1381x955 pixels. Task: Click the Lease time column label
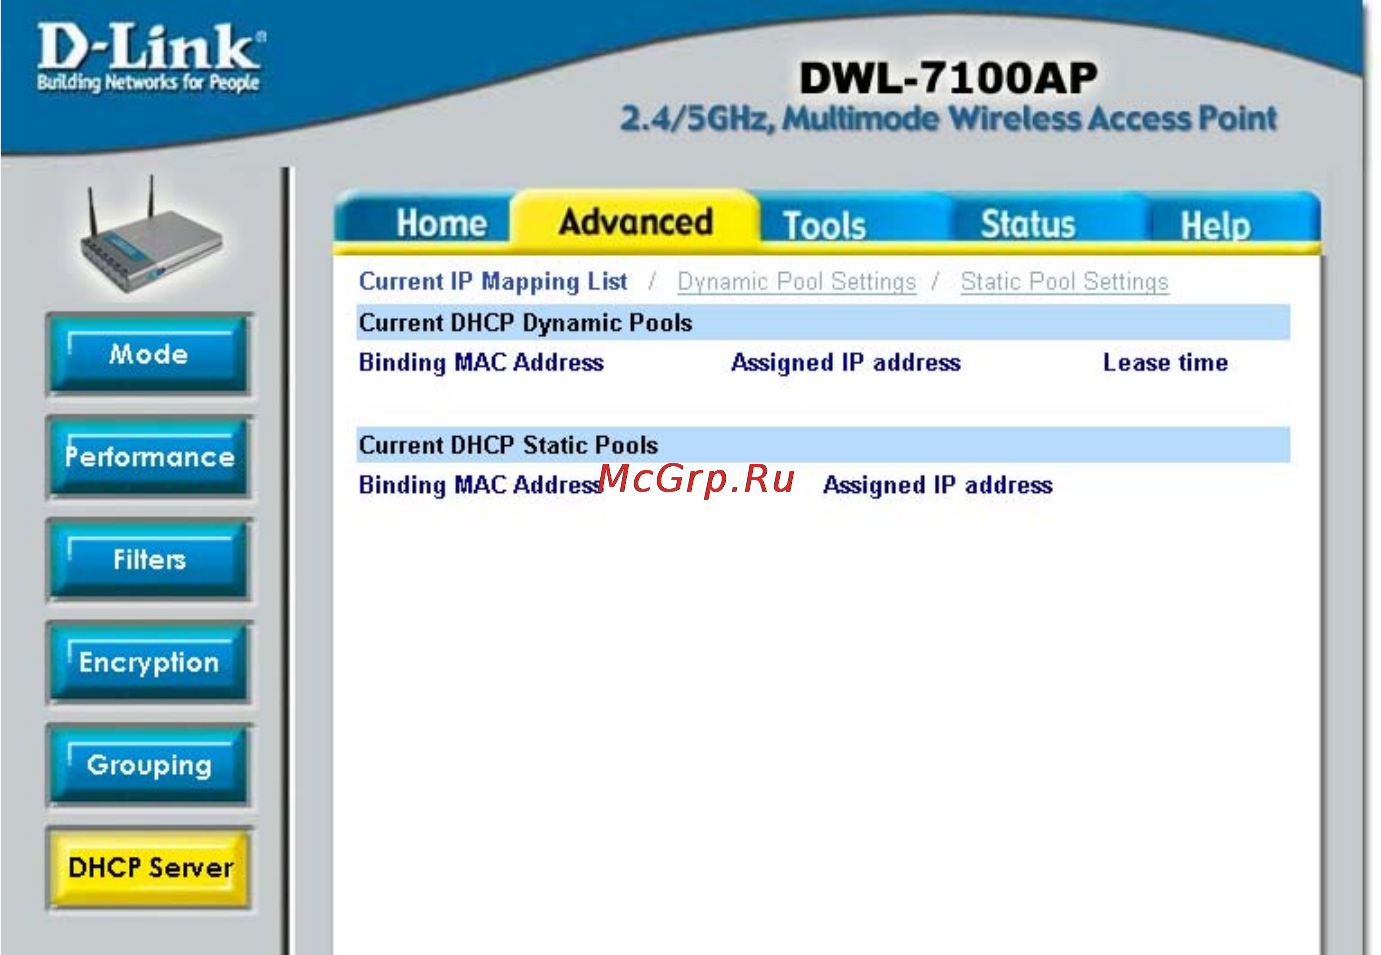(1165, 362)
